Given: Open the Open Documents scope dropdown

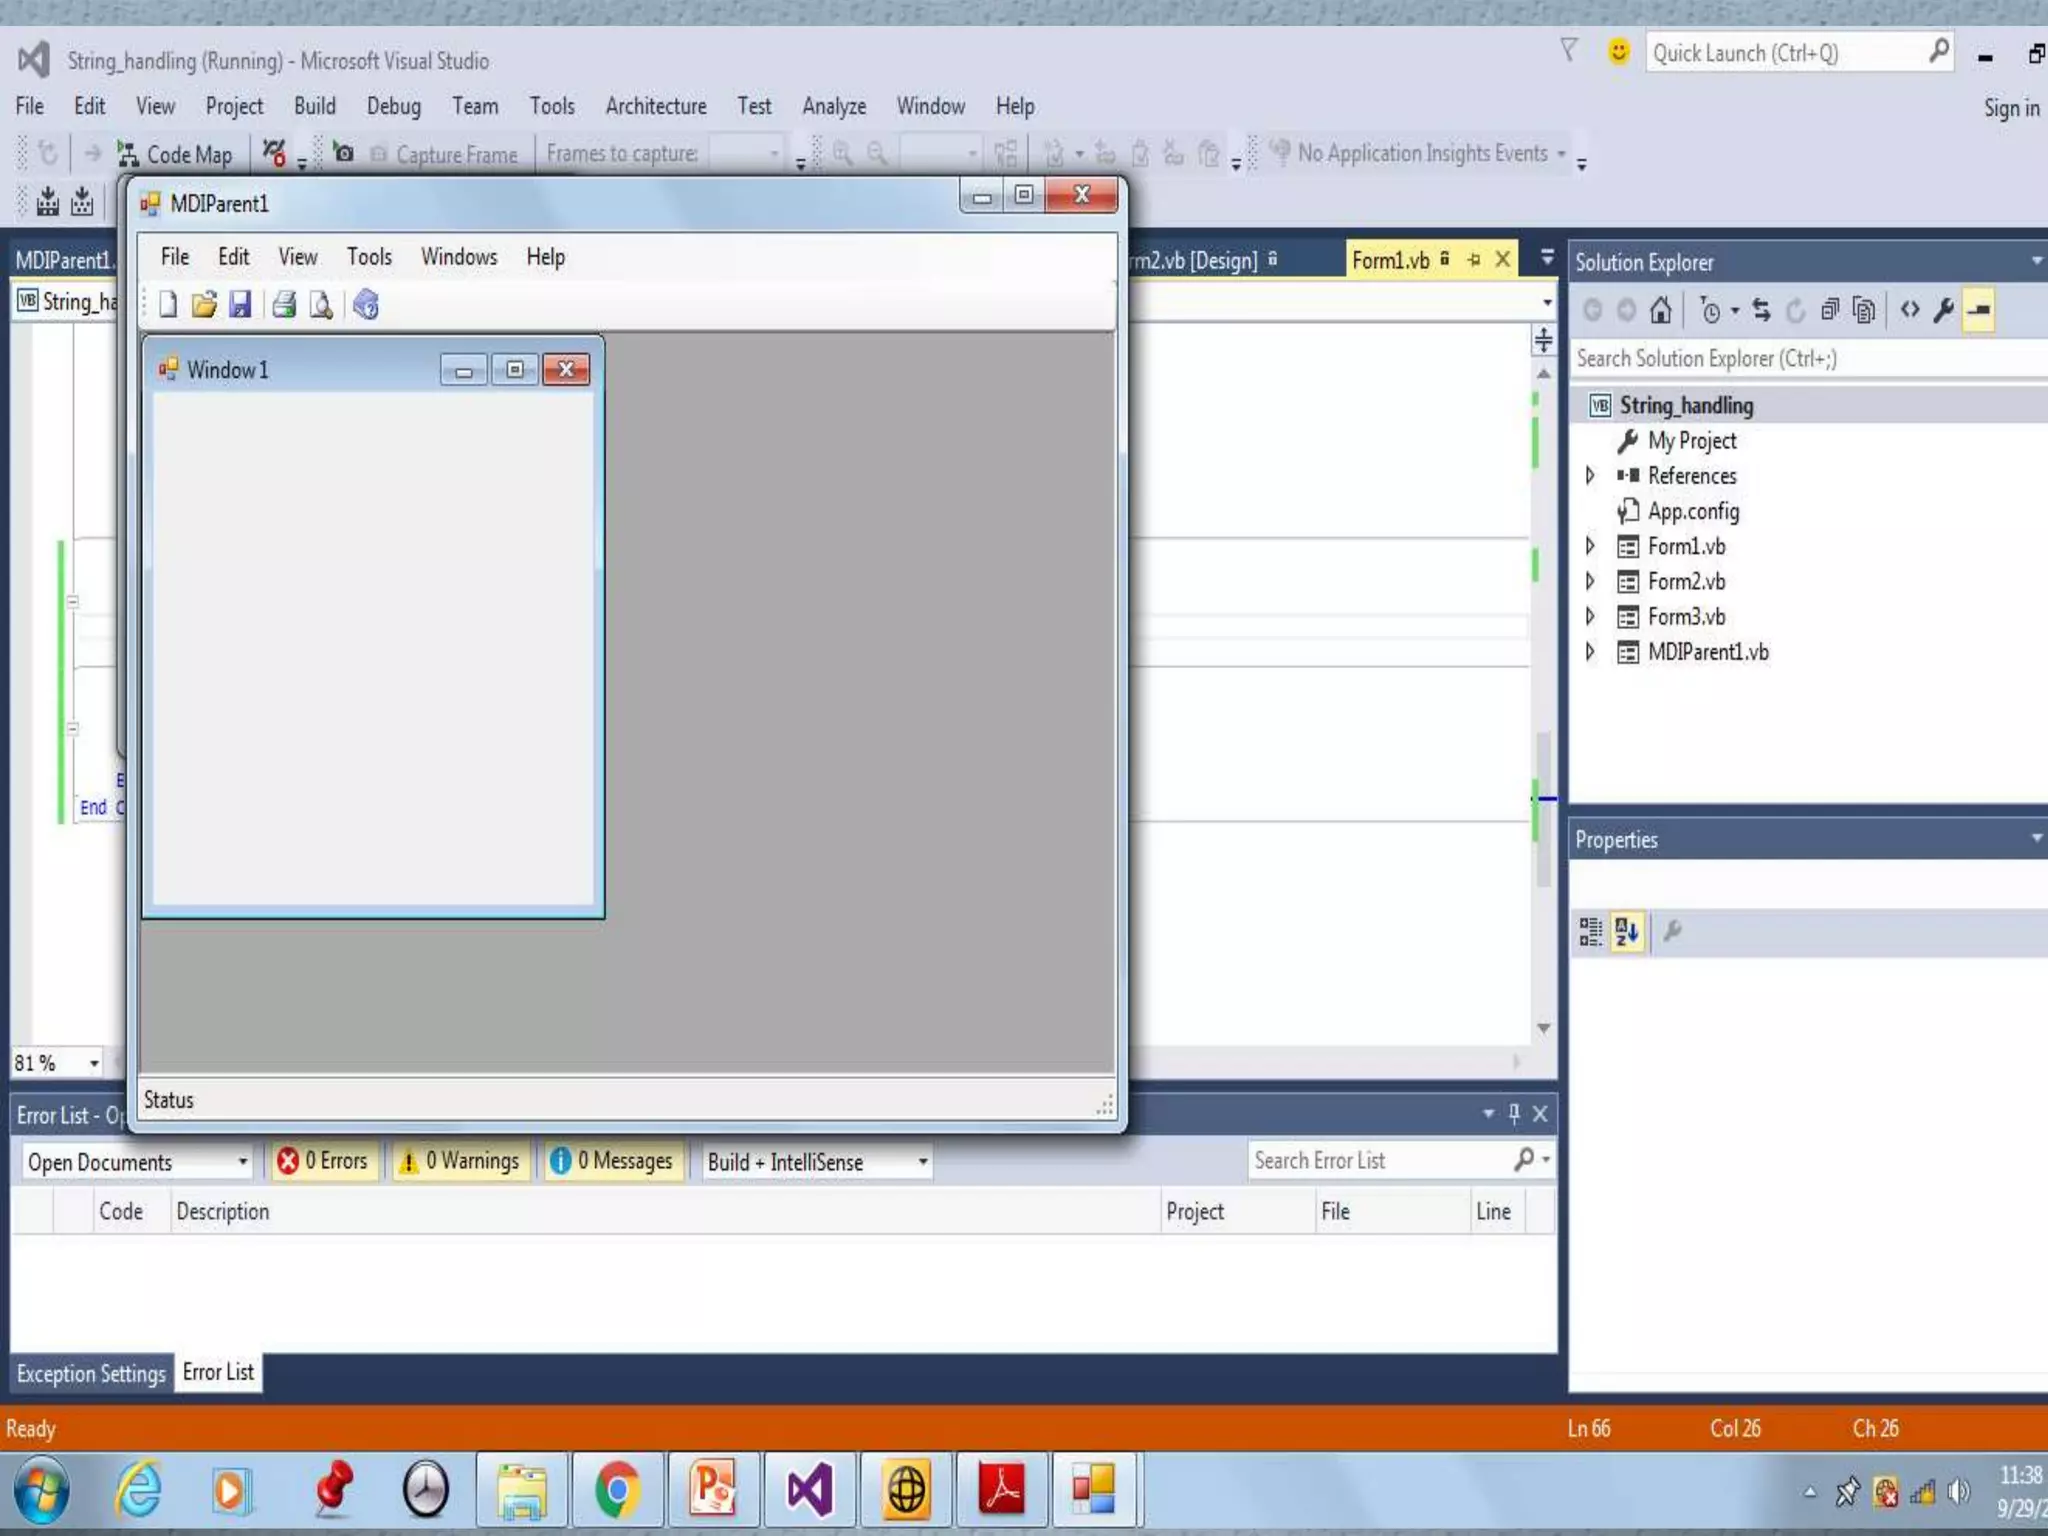Looking at the screenshot, I should [136, 1162].
